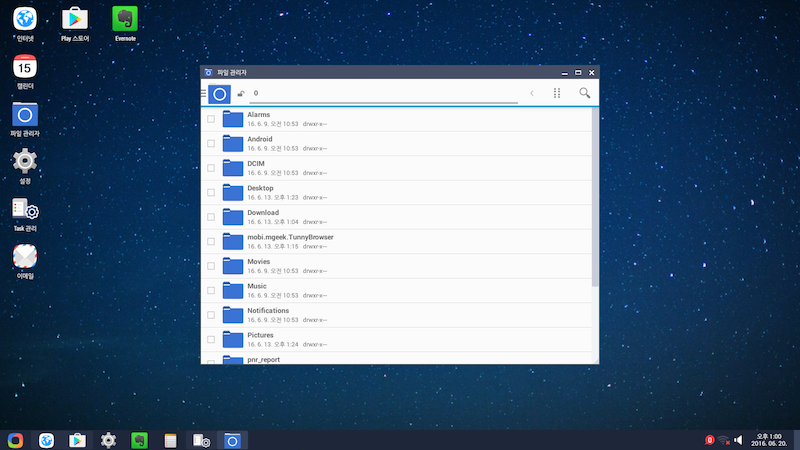Click the taskbar clock and date
This screenshot has height=450, width=800.
[x=768, y=440]
